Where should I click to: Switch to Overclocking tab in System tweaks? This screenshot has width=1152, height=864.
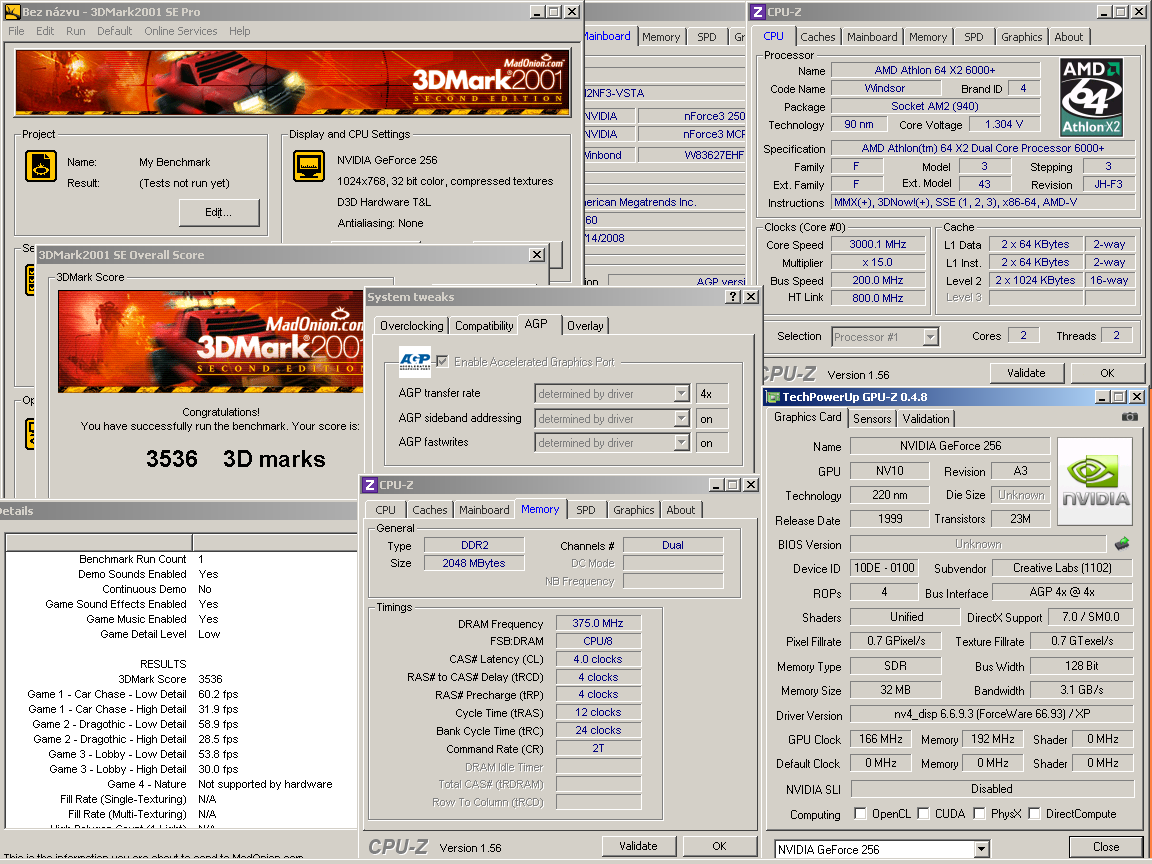[x=411, y=325]
